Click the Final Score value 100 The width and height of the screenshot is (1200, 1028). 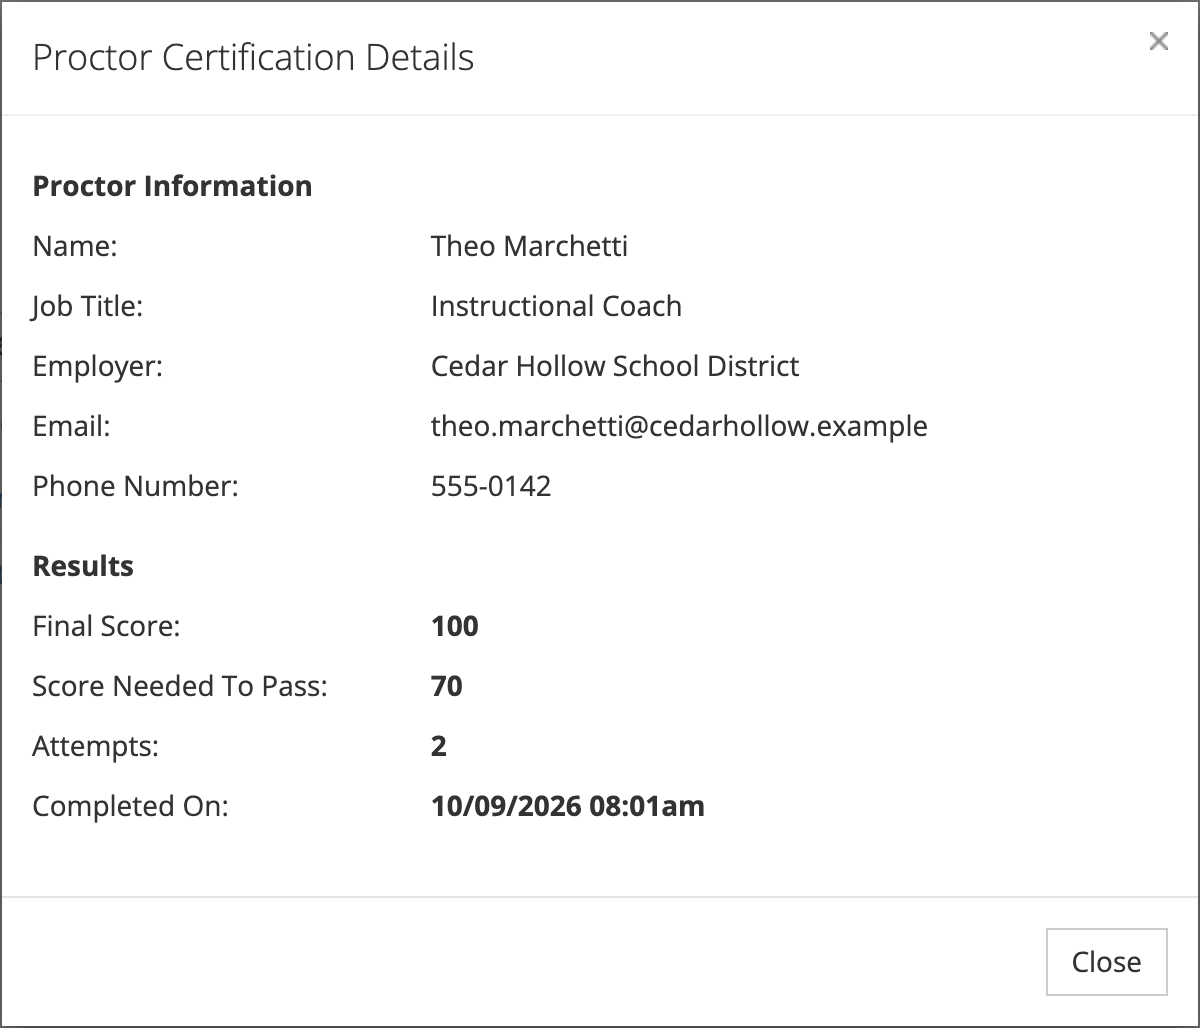click(455, 626)
